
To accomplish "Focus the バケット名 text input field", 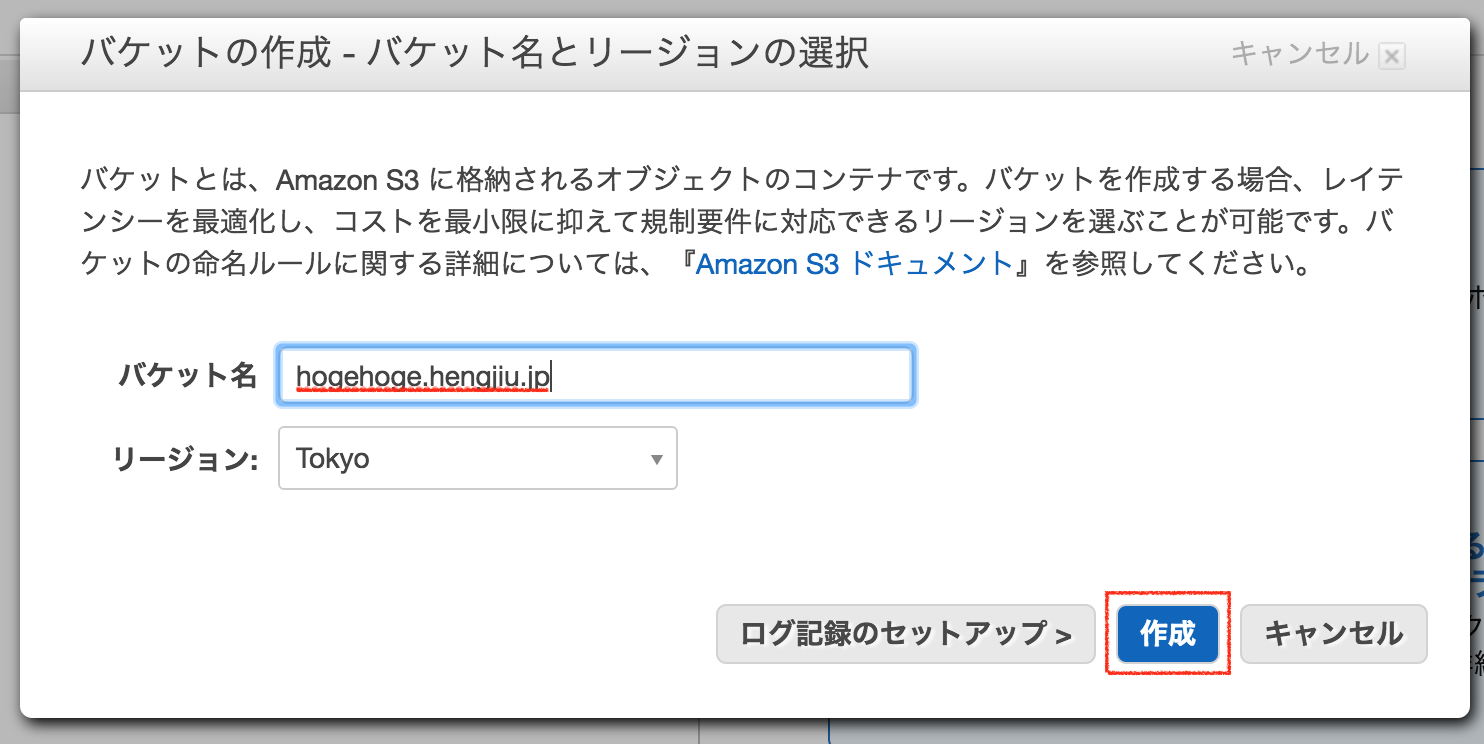I will 730,376.
